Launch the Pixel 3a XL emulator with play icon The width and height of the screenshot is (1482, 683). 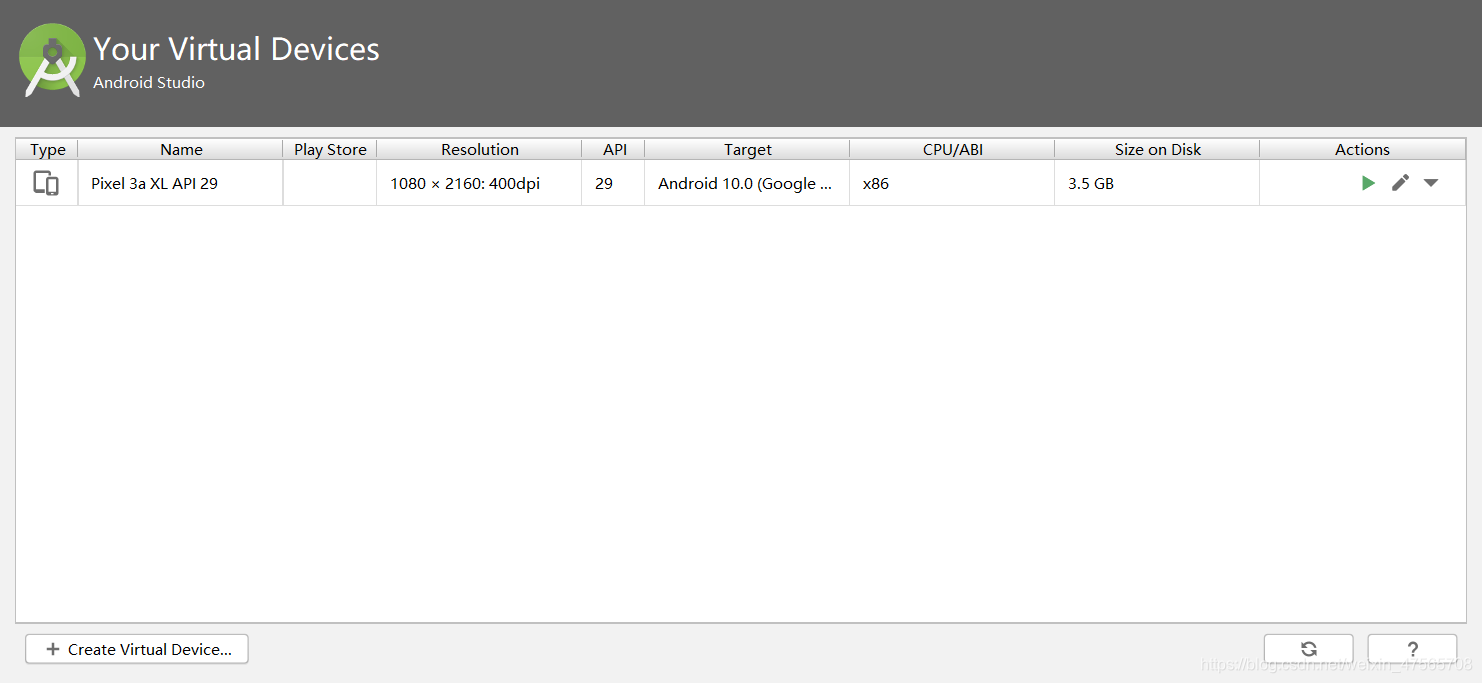(1368, 183)
